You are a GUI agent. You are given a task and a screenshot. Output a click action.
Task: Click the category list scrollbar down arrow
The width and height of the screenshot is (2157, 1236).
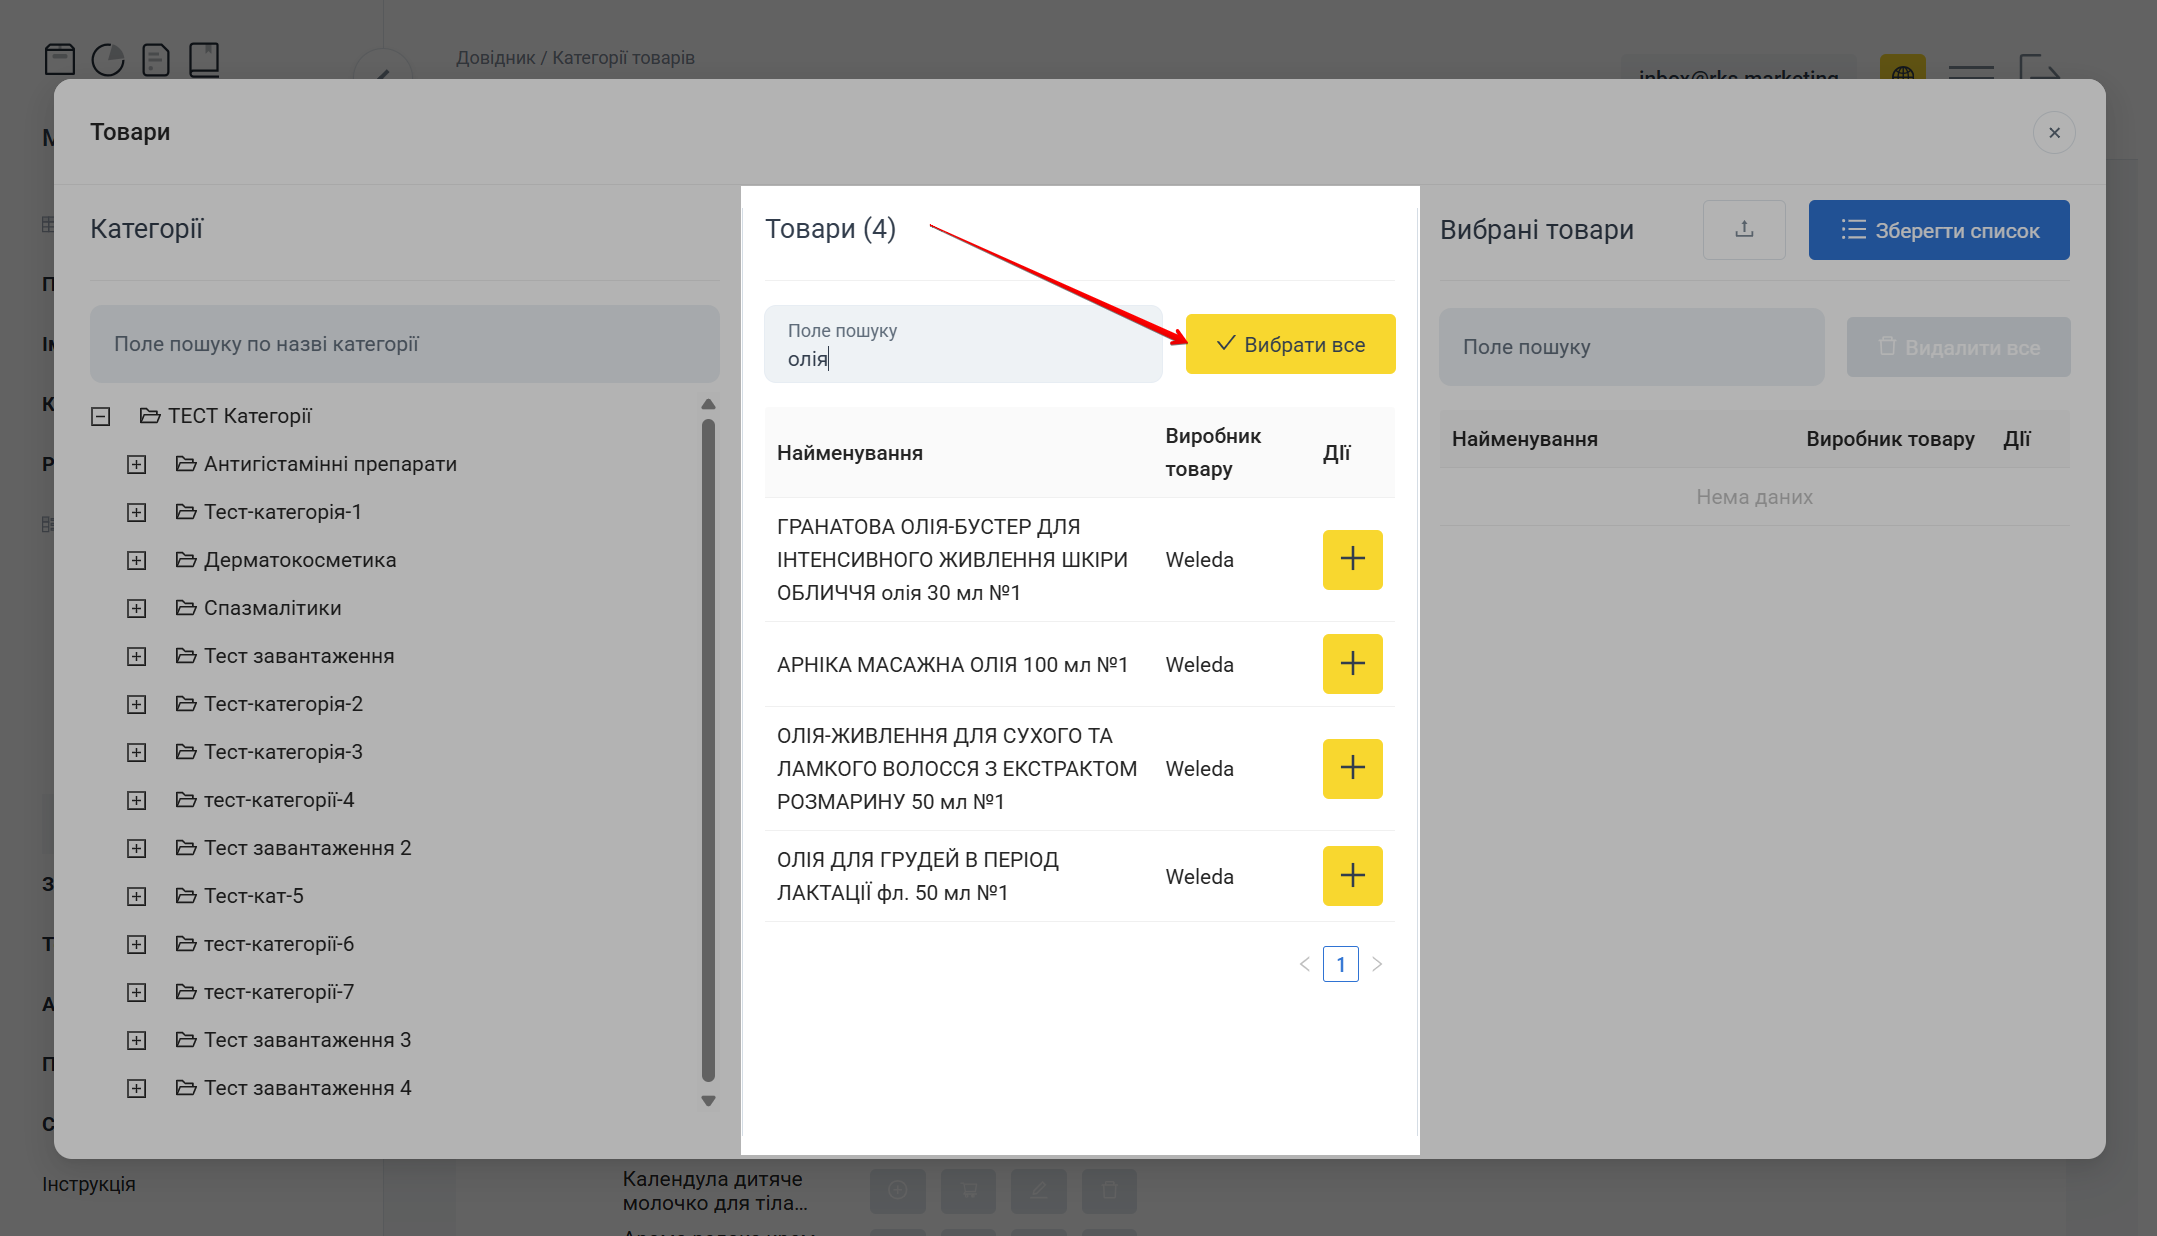coord(708,1101)
